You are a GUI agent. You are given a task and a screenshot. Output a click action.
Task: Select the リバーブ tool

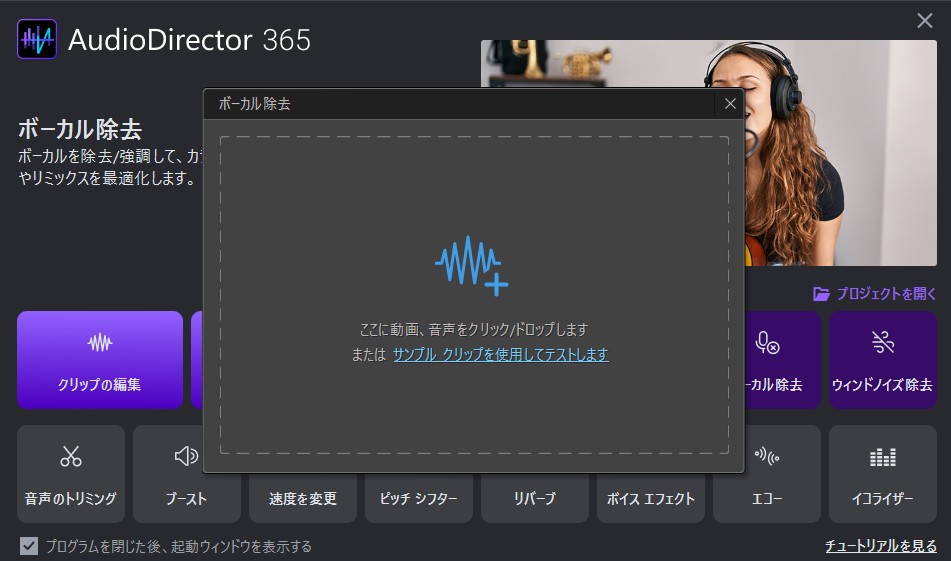[534, 498]
